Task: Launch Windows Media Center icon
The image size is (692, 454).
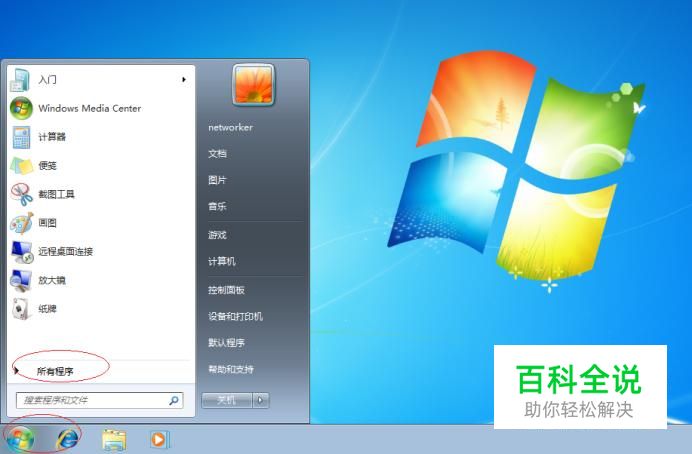Action: tap(21, 108)
